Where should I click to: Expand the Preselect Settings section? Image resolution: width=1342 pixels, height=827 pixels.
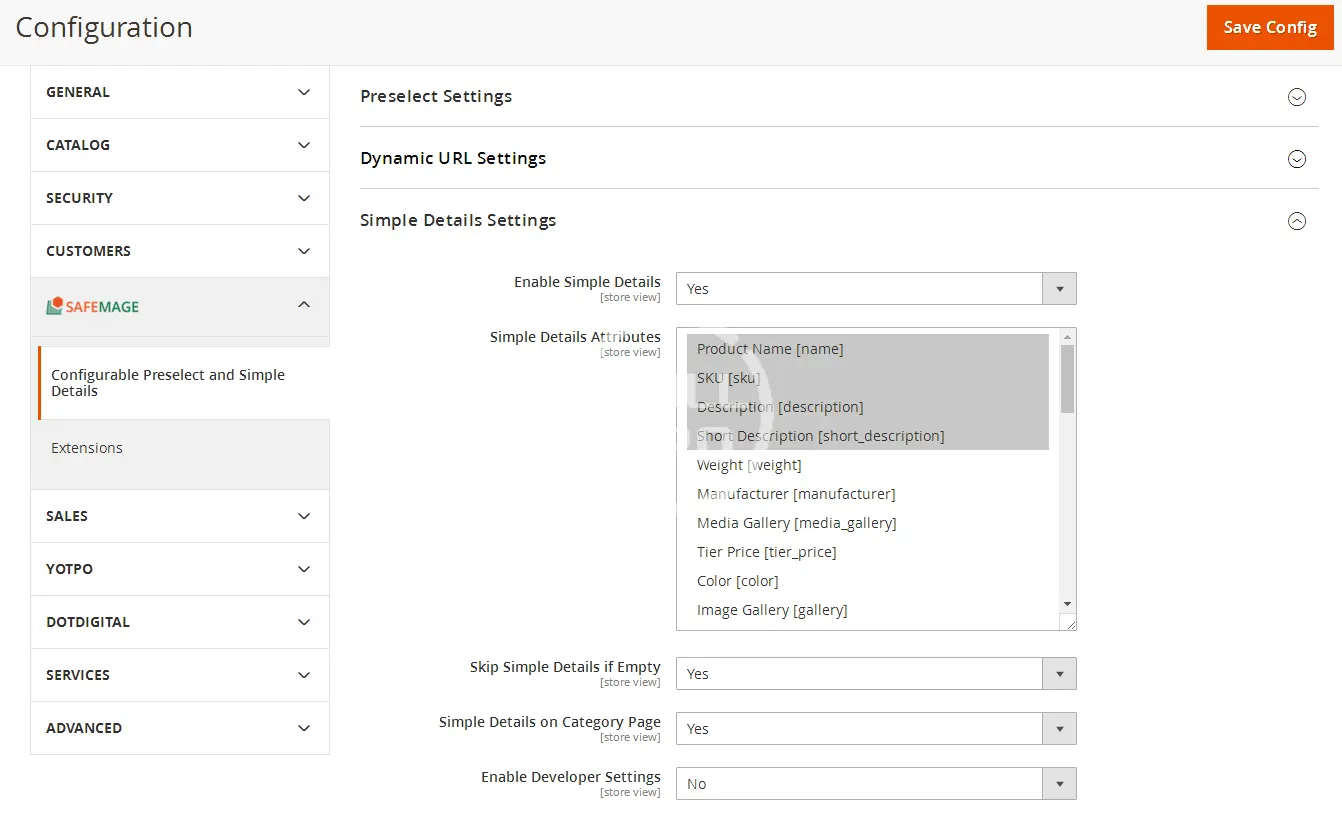point(1296,97)
